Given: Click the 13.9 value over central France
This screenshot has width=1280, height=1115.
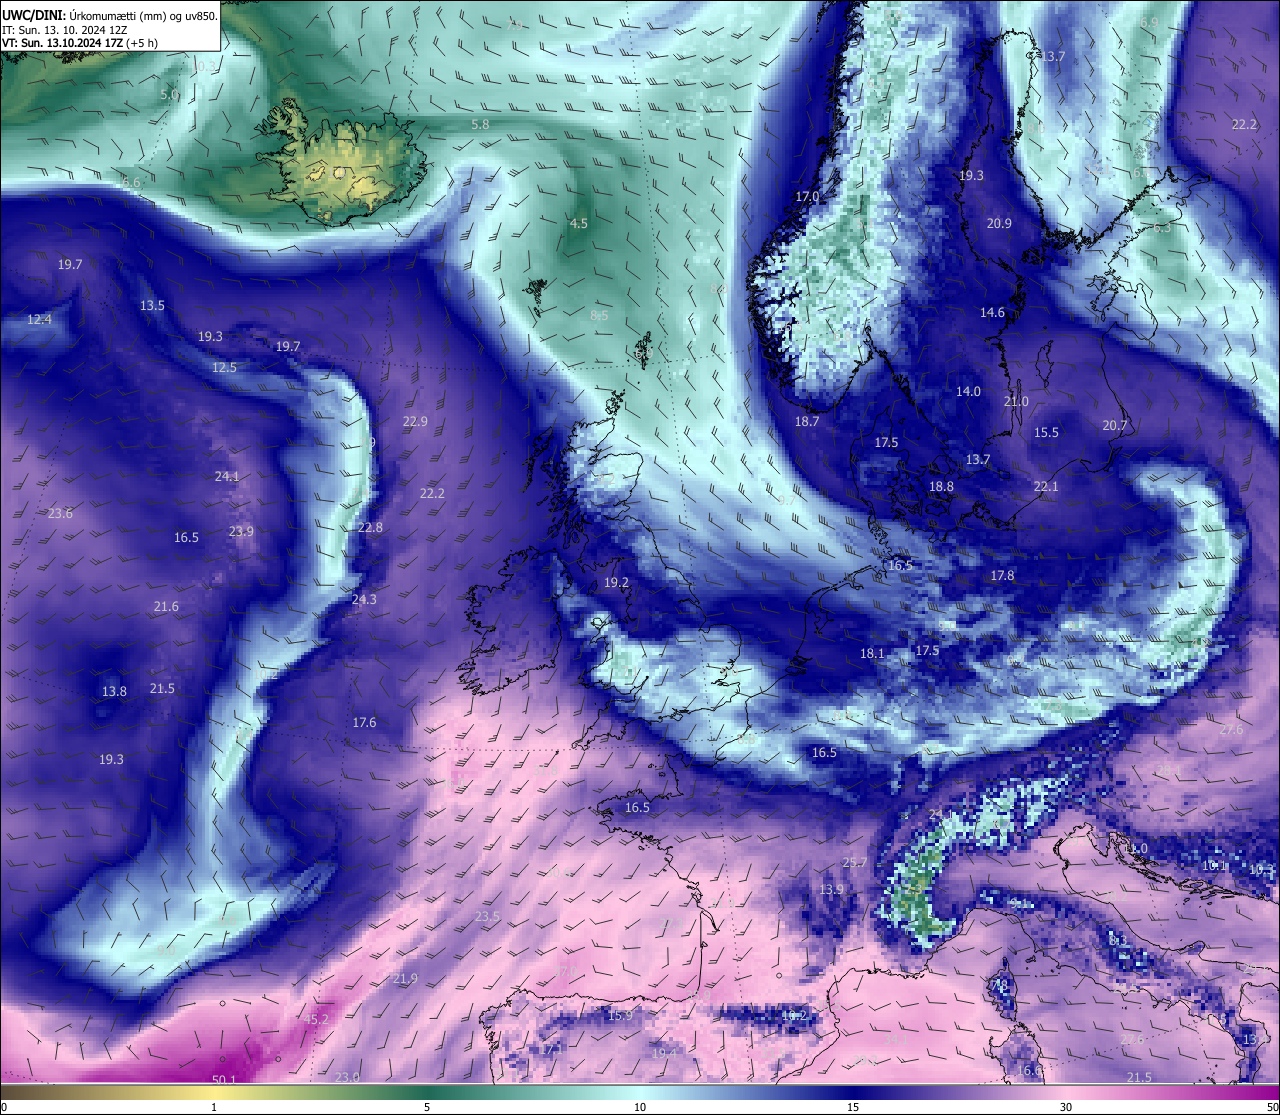Looking at the screenshot, I should [831, 889].
